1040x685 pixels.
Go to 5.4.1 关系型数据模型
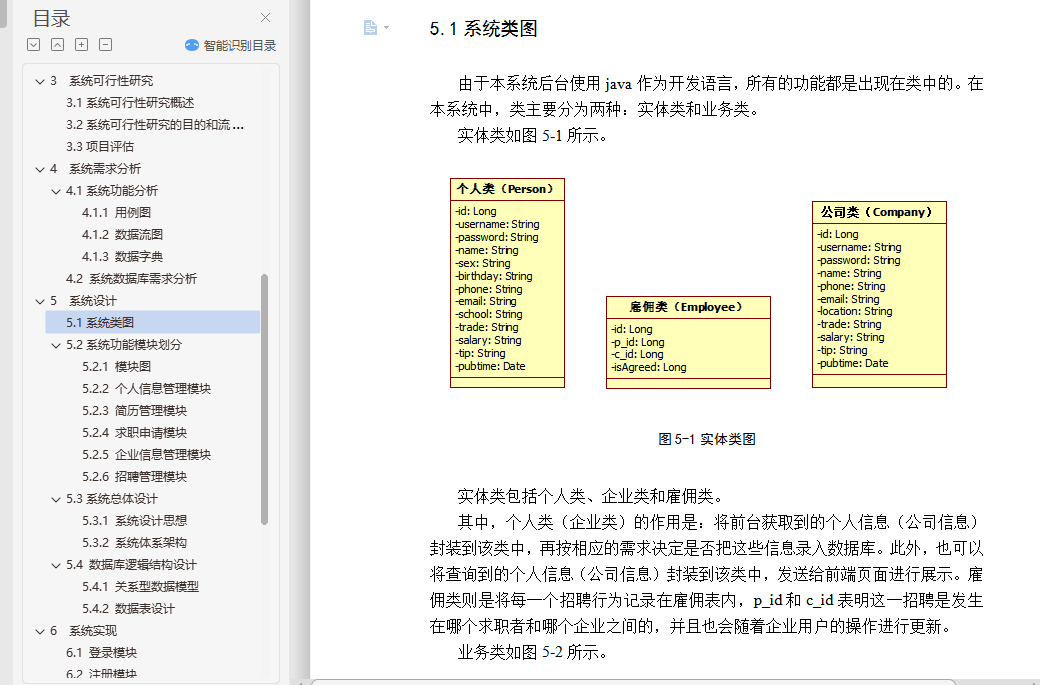(x=141, y=586)
